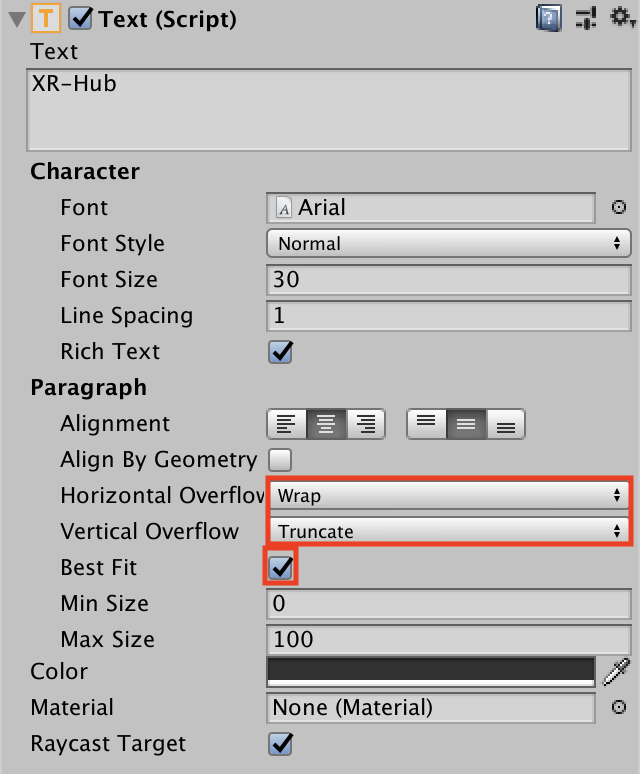Pick a color with the eyedropper
The height and width of the screenshot is (774, 640).
[x=617, y=671]
